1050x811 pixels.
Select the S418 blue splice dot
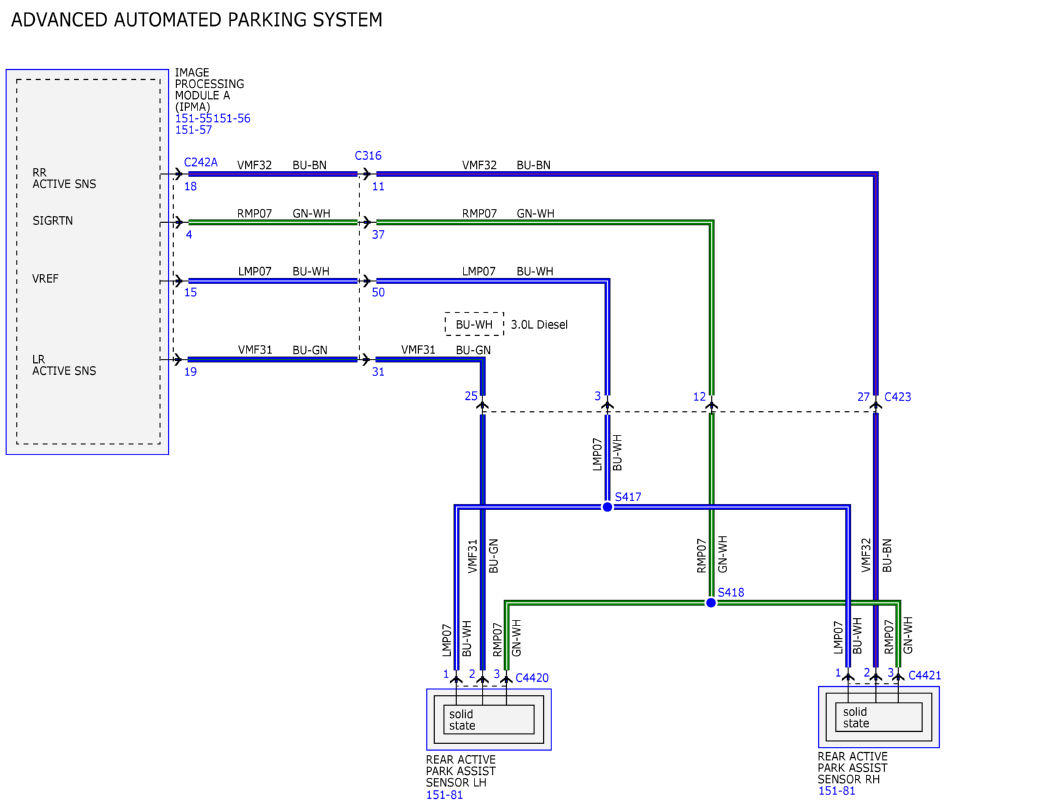tap(711, 603)
